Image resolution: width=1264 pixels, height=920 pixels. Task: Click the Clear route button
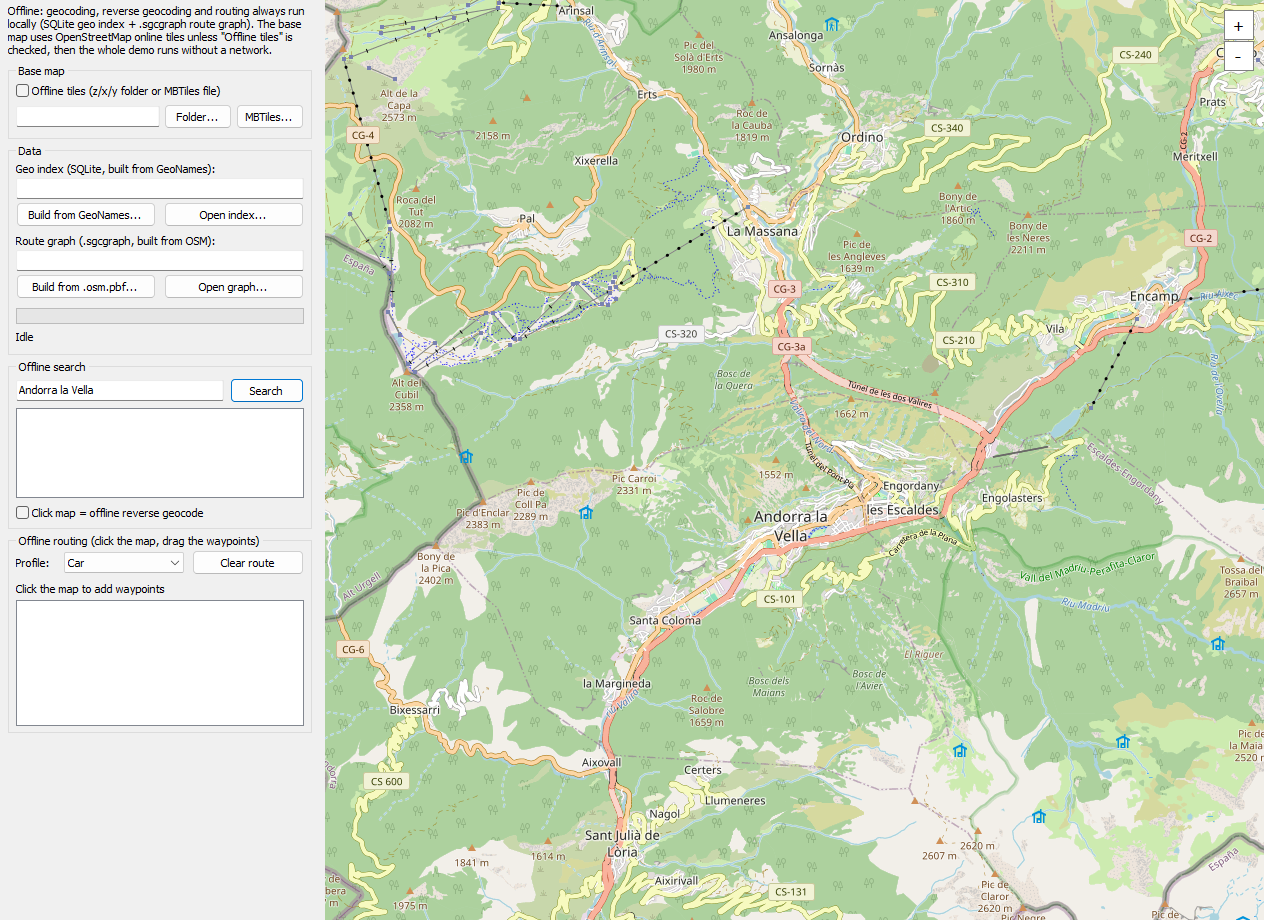(247, 563)
